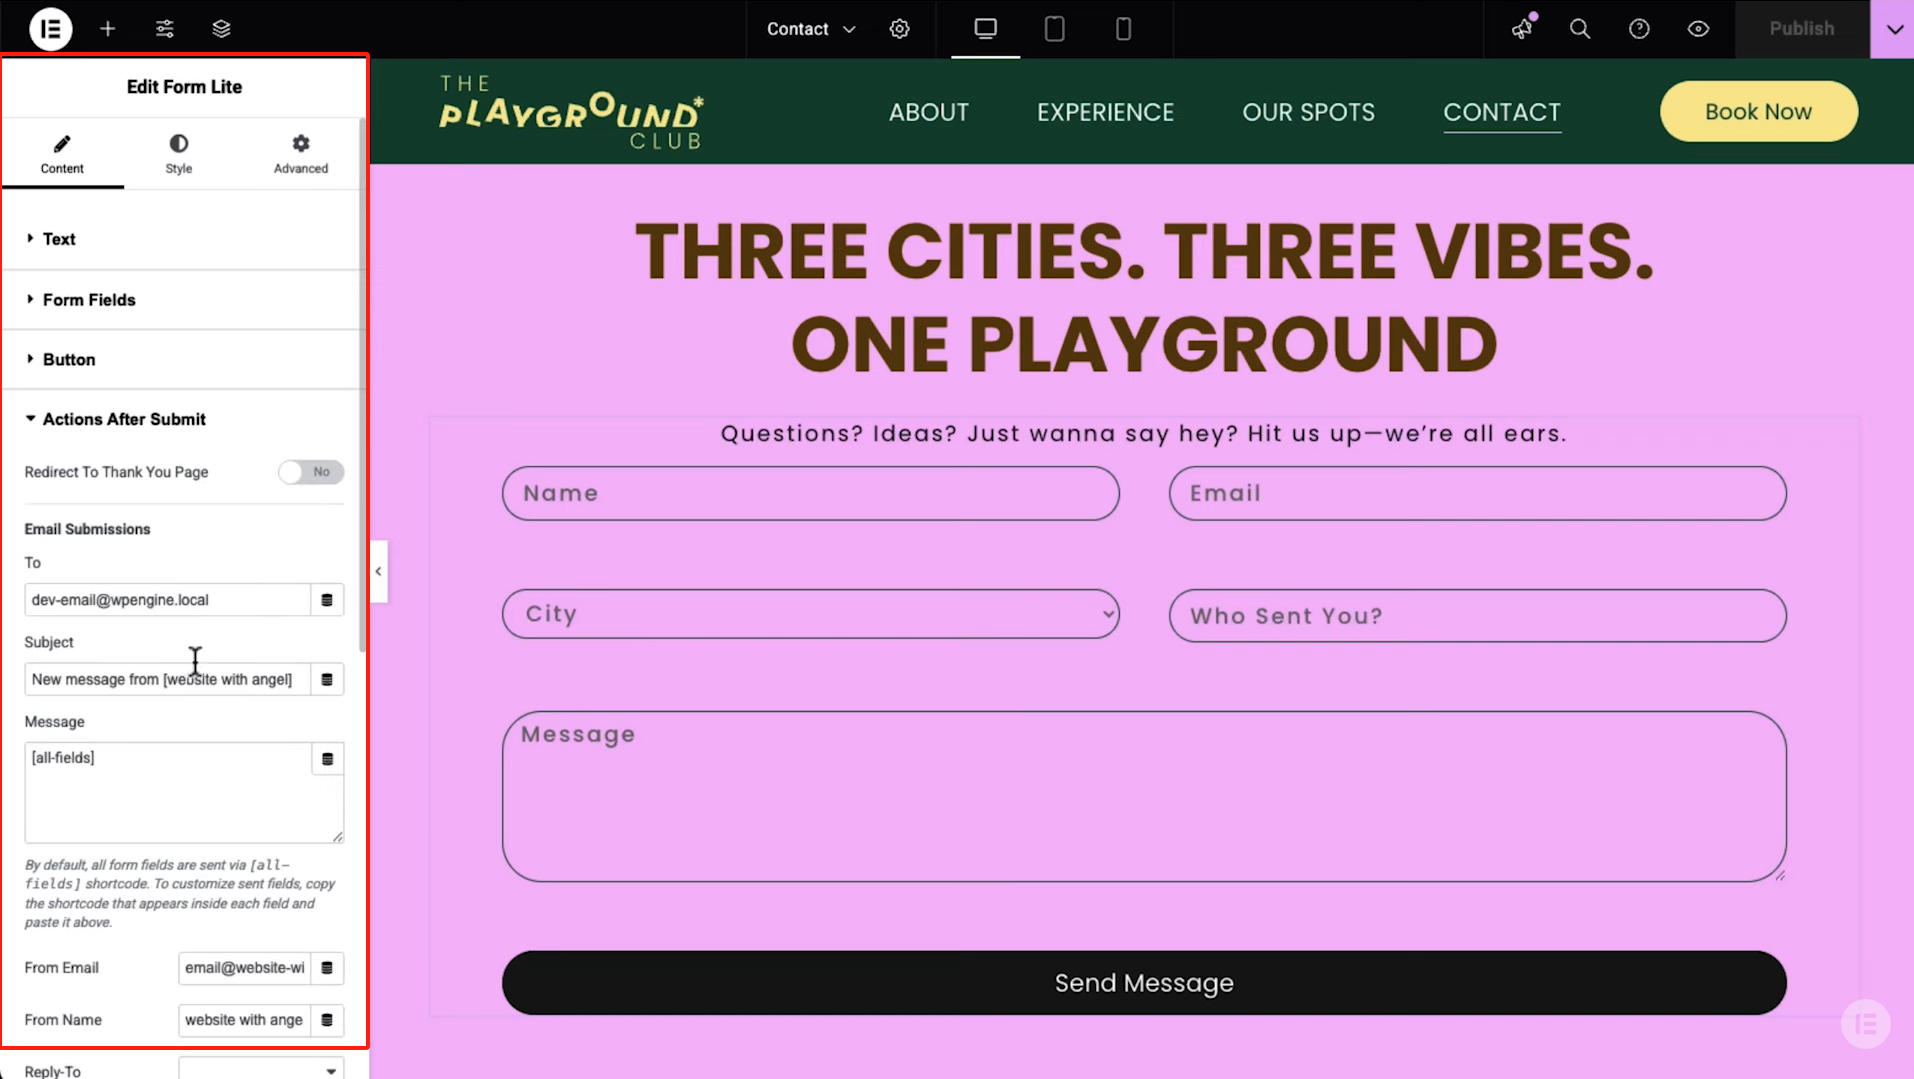Open page settings gear icon
1914x1079 pixels.
click(899, 29)
